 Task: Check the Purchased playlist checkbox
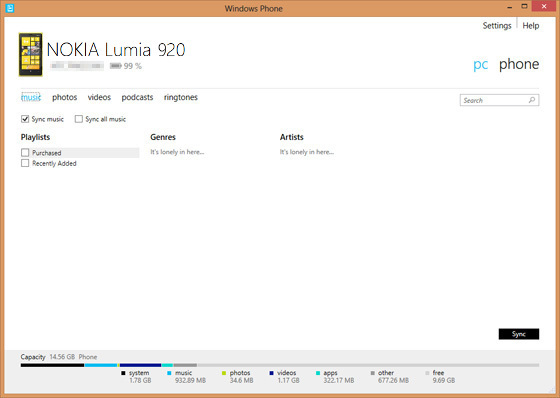coord(25,153)
